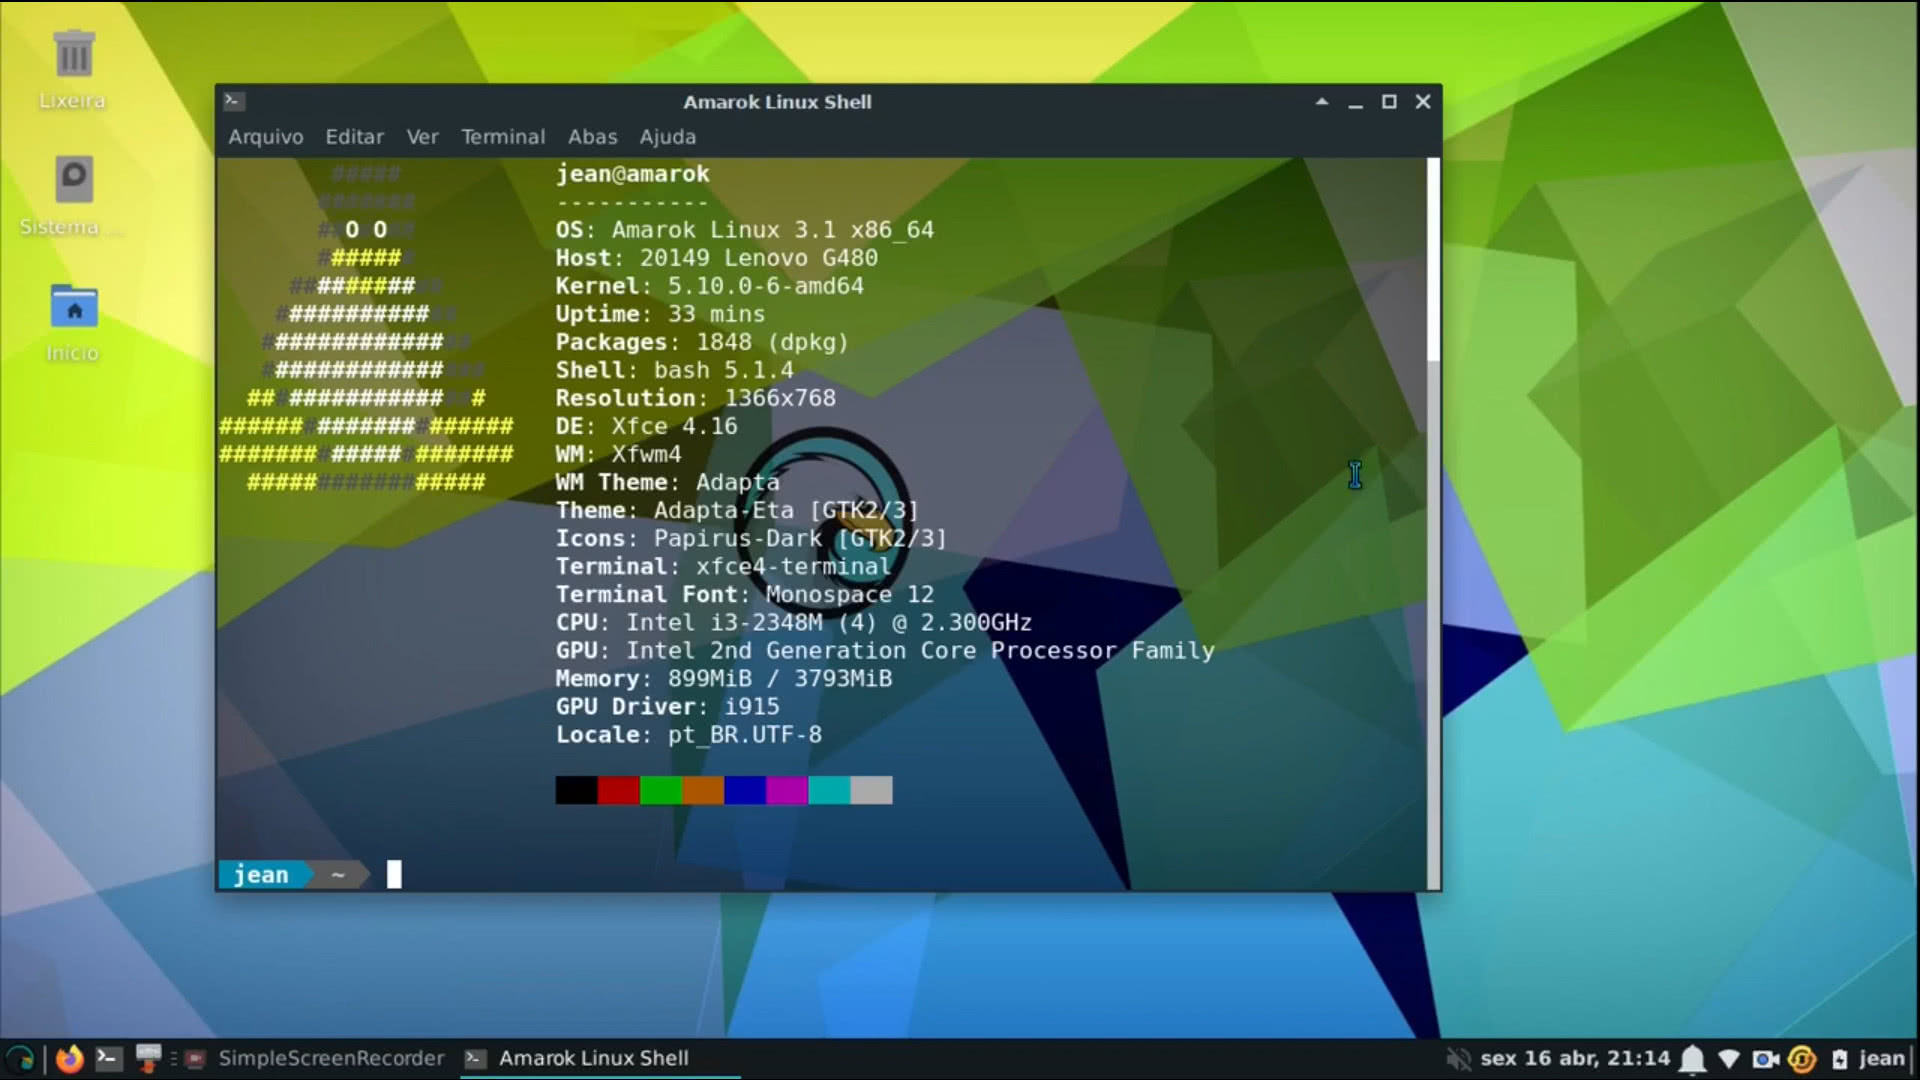The width and height of the screenshot is (1920, 1080).
Task: Click the green color block in neofetch palette
Action: [x=661, y=790]
